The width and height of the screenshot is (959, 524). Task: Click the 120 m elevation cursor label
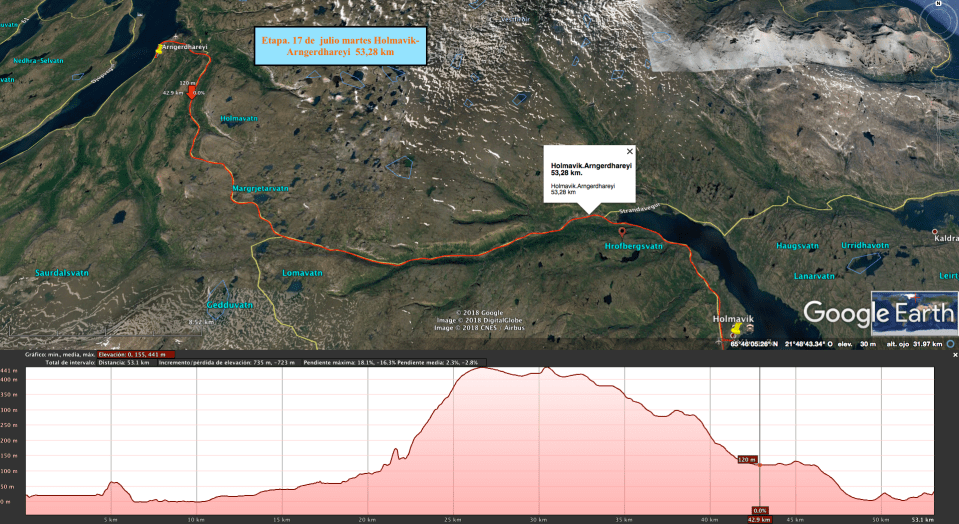coord(746,460)
